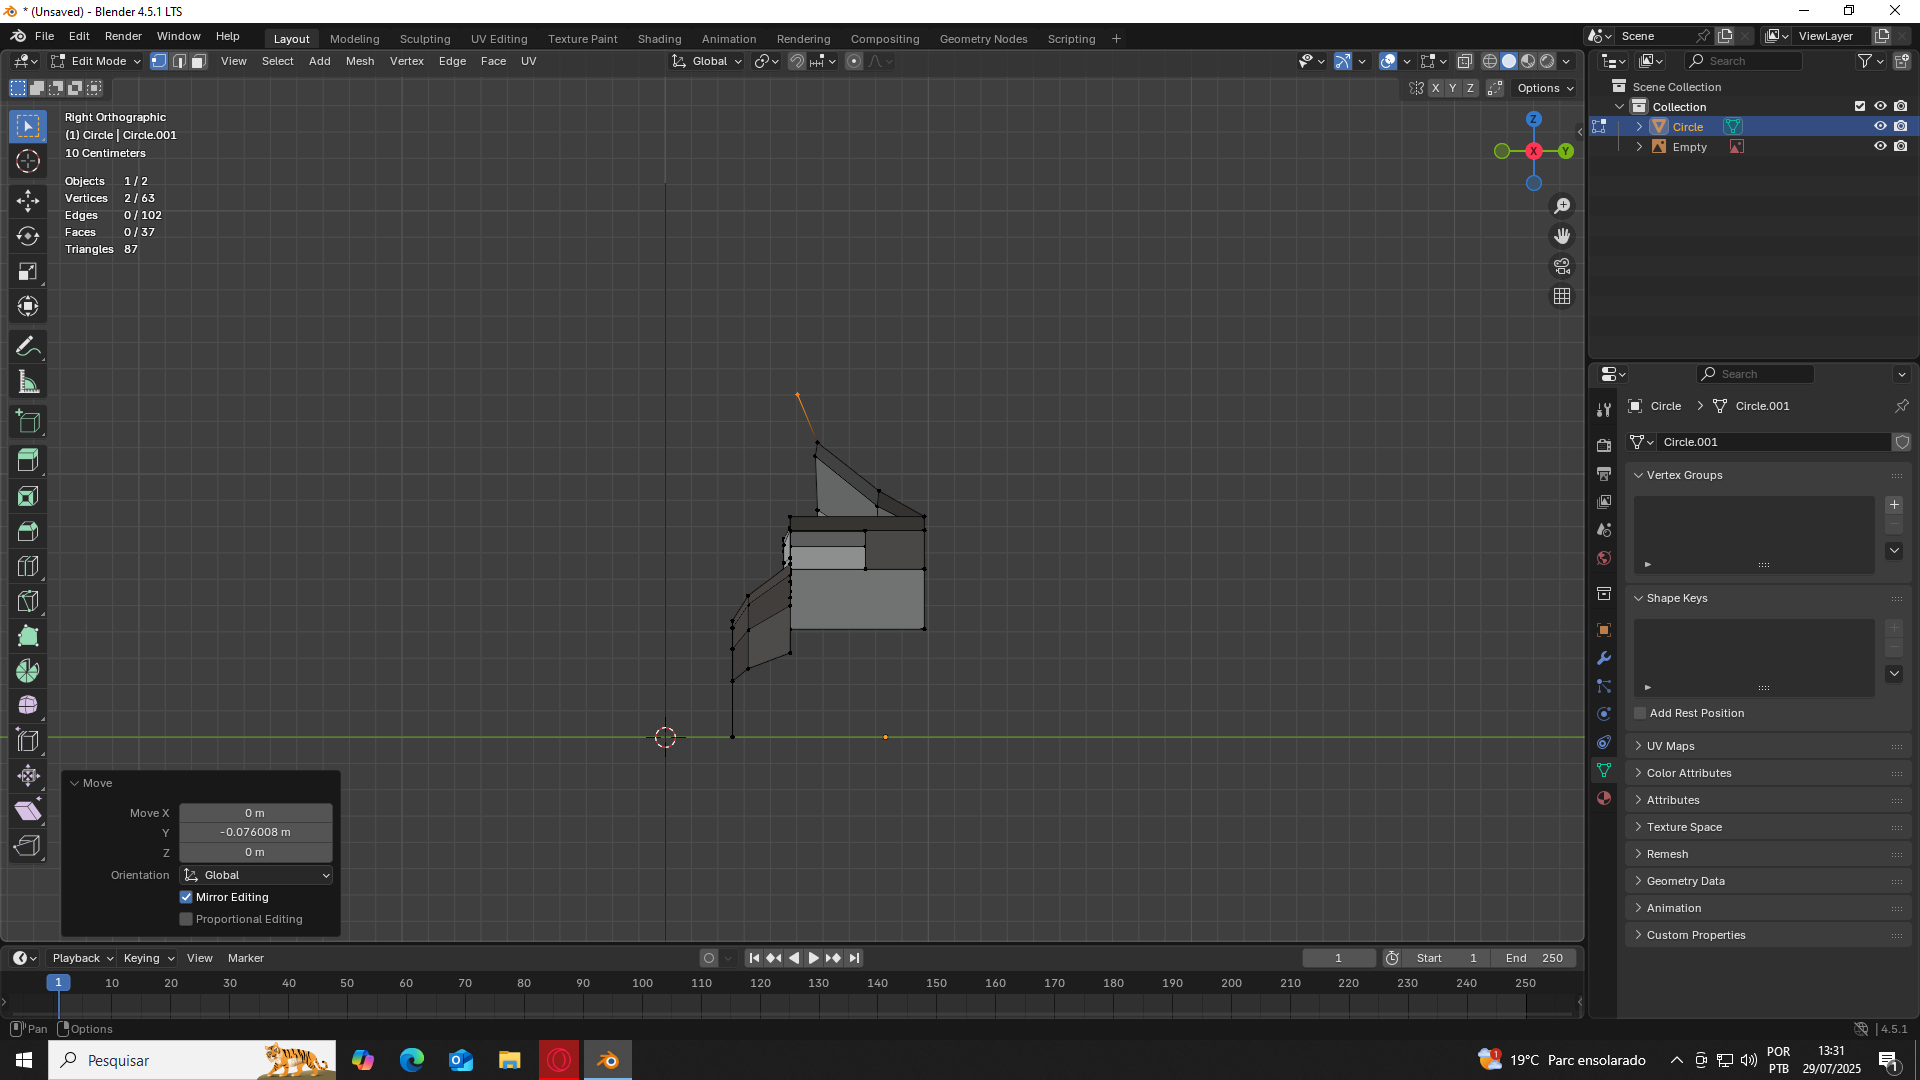Viewport: 1920px width, 1080px height.
Task: Click the Options button in viewport header
Action: tap(1544, 88)
